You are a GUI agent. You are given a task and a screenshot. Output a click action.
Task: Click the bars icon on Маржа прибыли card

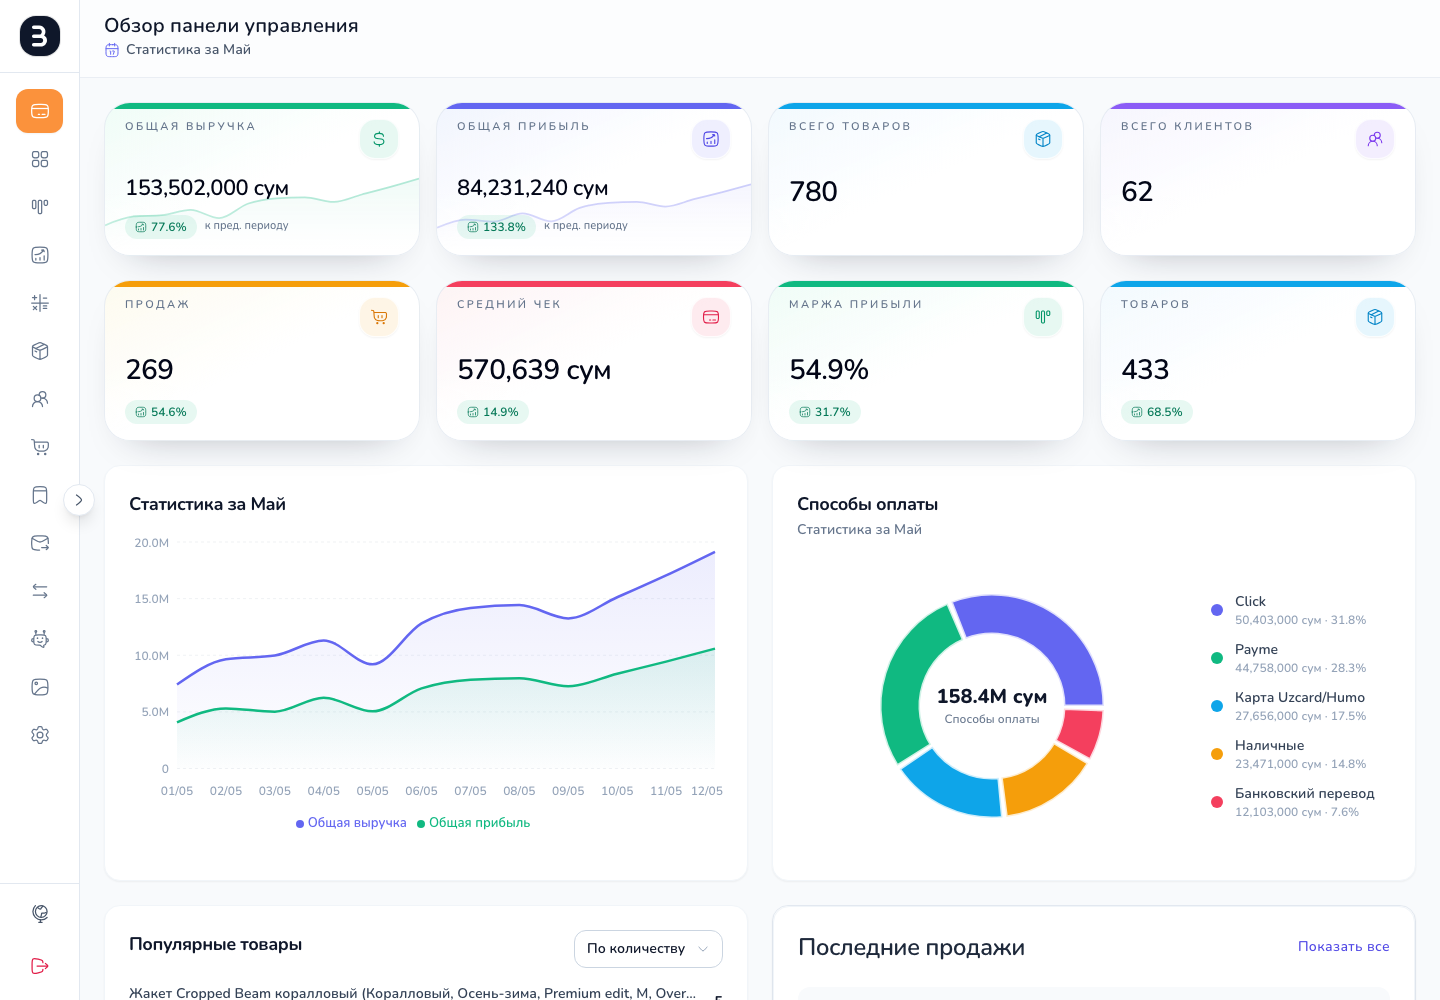pos(1043,317)
